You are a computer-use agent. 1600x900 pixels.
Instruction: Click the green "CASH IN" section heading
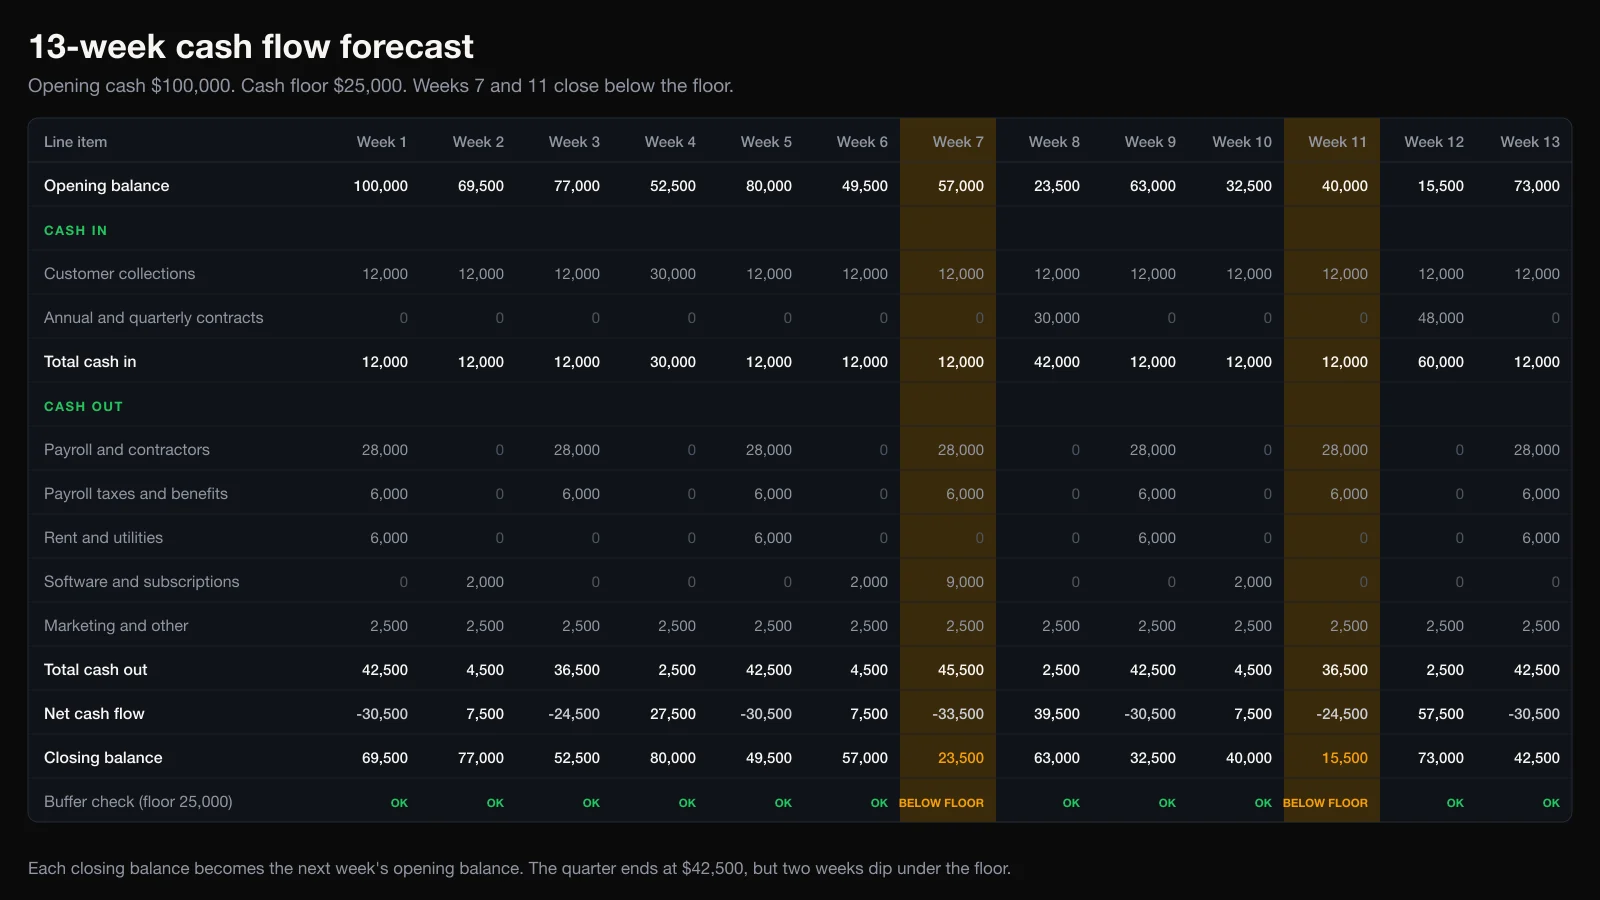(x=75, y=230)
